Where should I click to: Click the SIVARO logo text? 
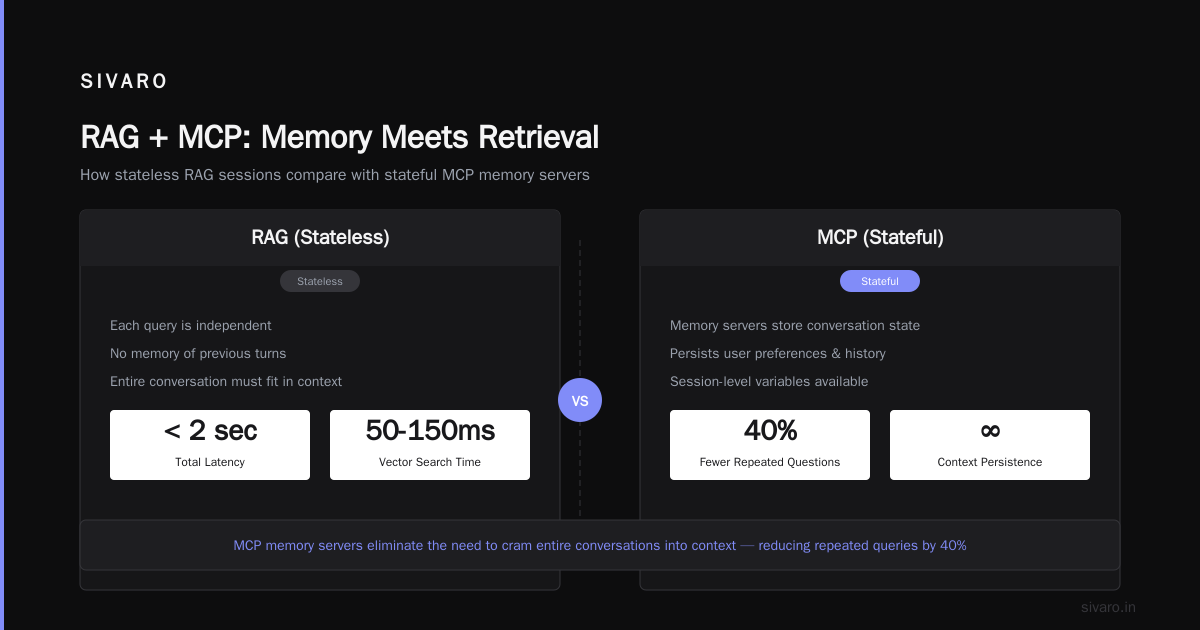[x=124, y=82]
